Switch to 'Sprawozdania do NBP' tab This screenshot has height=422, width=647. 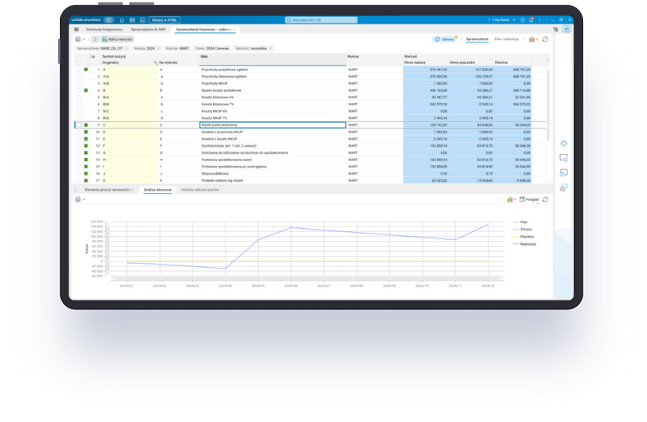(149, 30)
